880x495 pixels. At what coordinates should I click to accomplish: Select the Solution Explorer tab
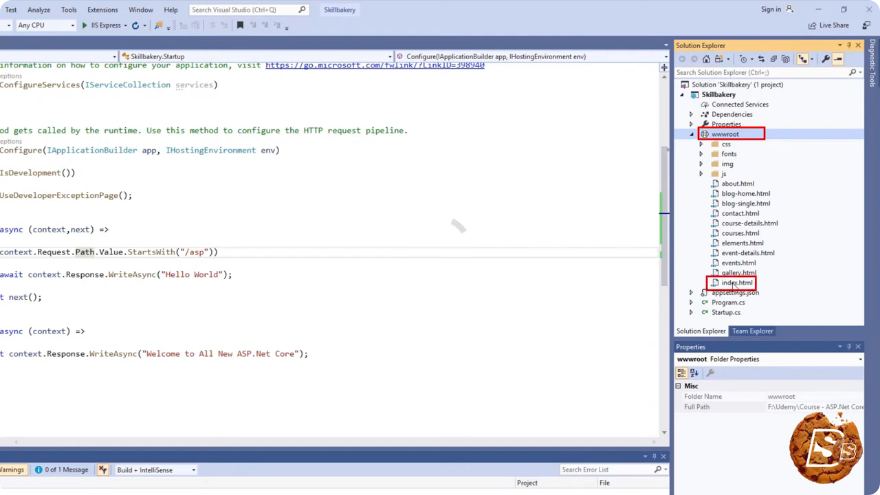tap(701, 331)
